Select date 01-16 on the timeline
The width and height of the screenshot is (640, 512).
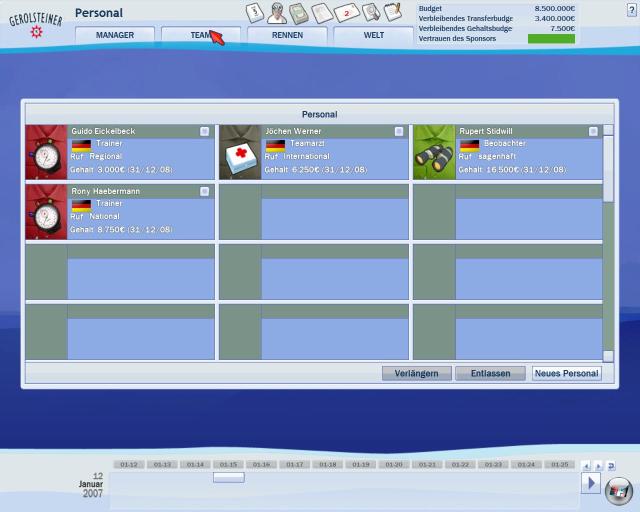[x=261, y=465]
